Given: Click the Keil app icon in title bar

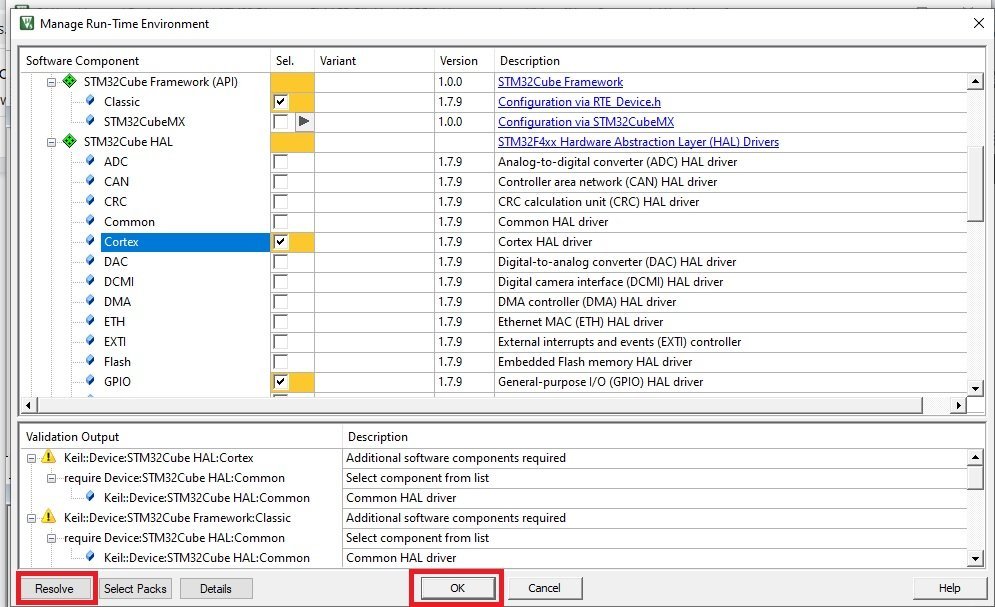Looking at the screenshot, I should coord(27,23).
